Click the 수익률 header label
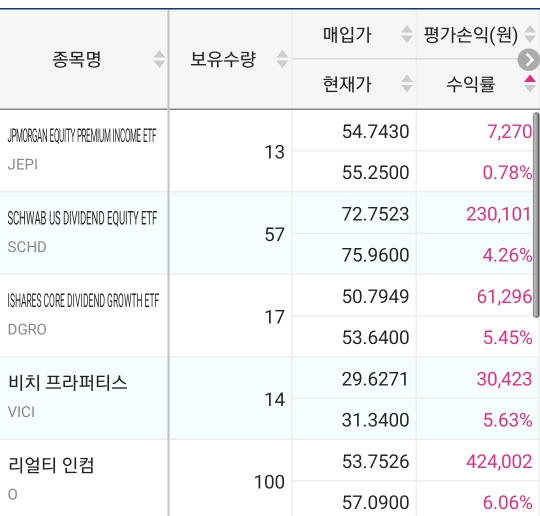 pyautogui.click(x=470, y=84)
